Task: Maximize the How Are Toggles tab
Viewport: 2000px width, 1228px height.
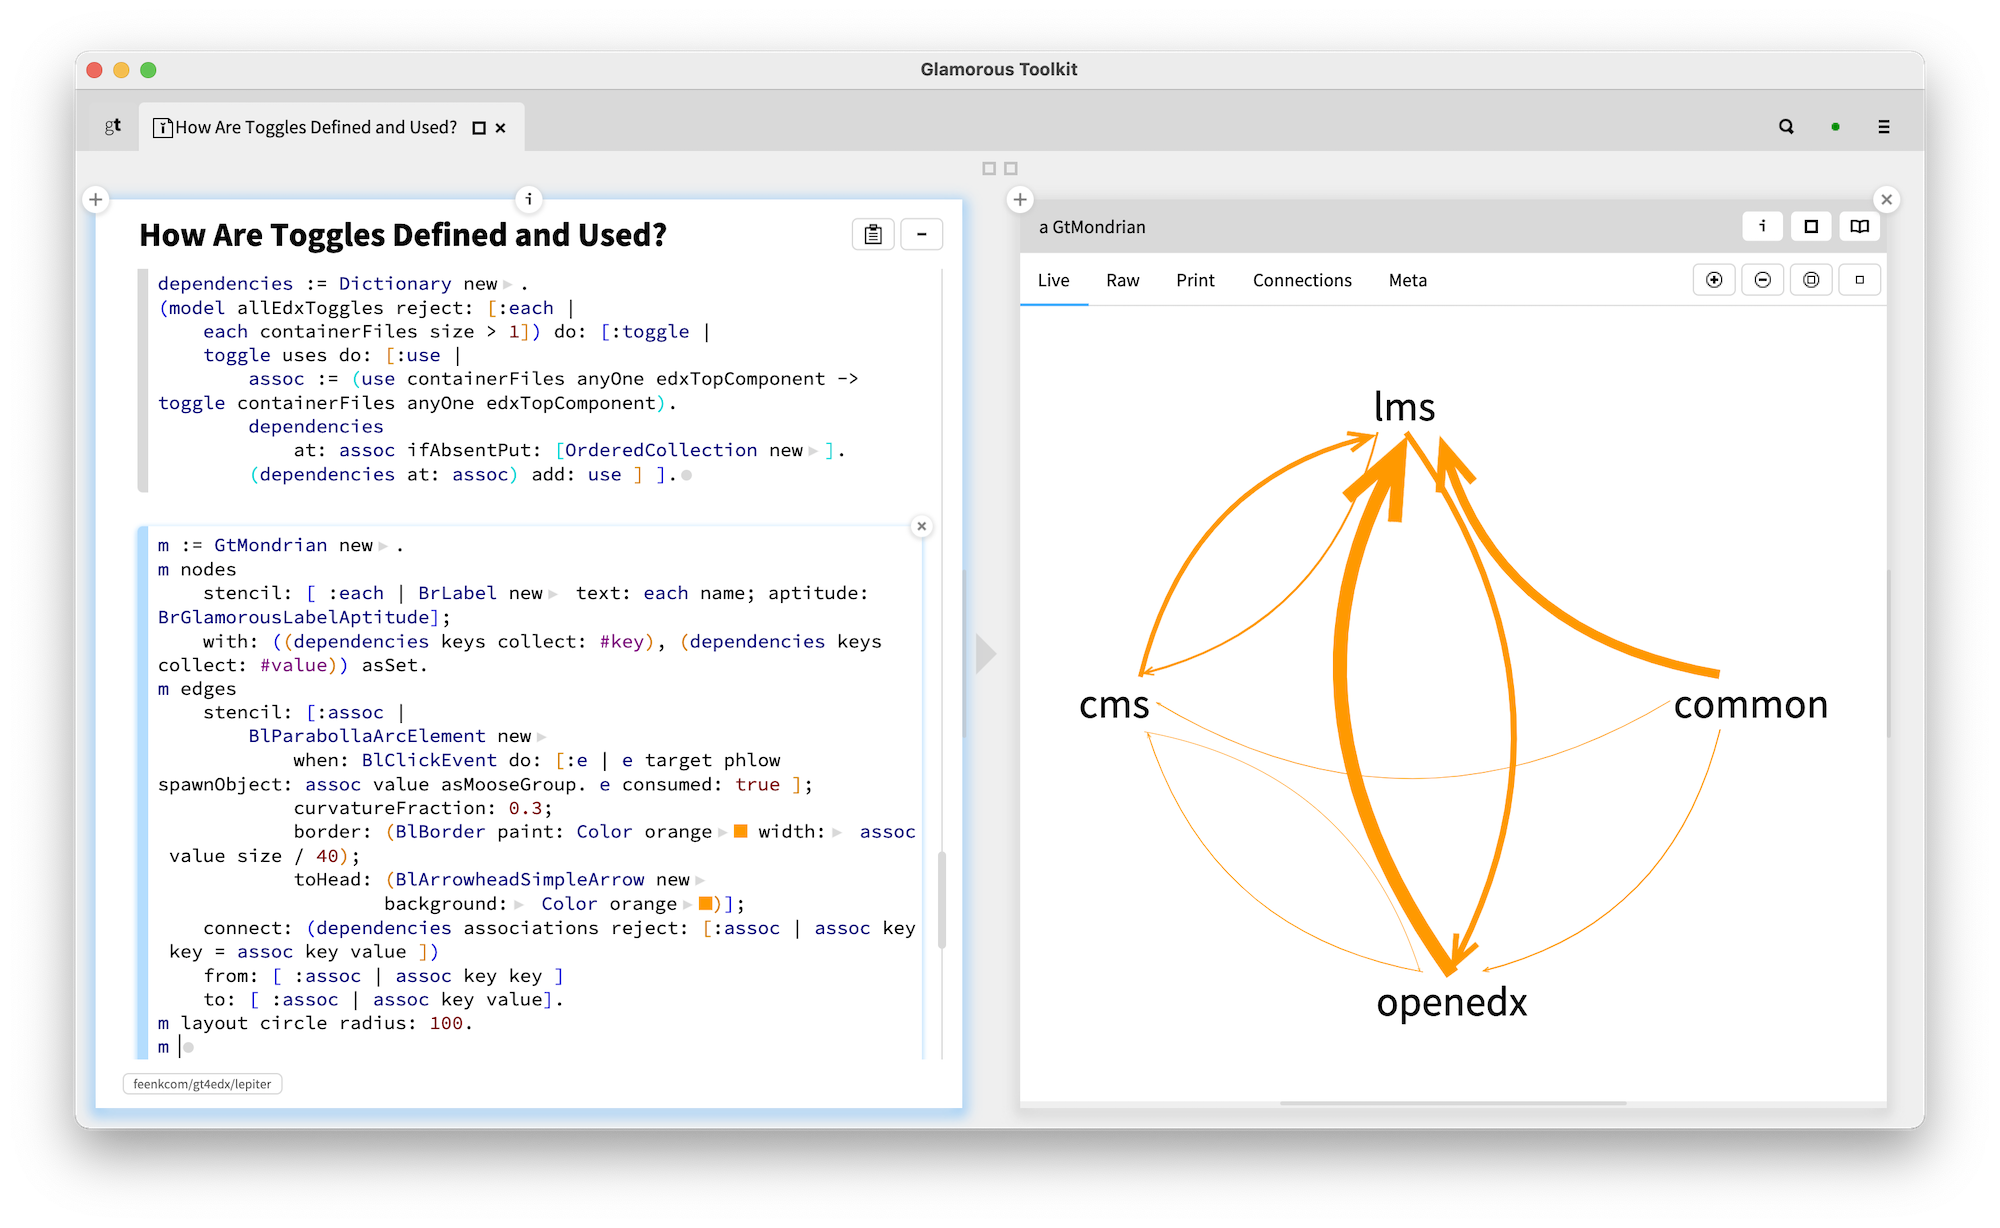Action: (x=479, y=128)
